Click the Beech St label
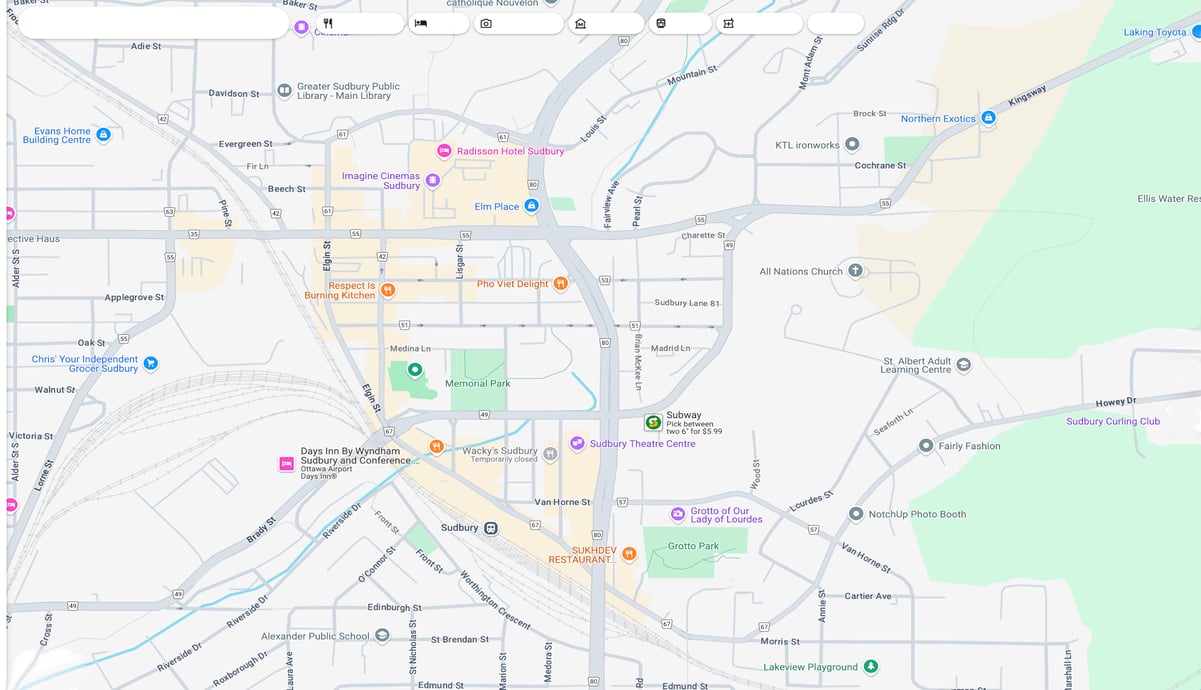The height and width of the screenshot is (690, 1201). point(287,189)
